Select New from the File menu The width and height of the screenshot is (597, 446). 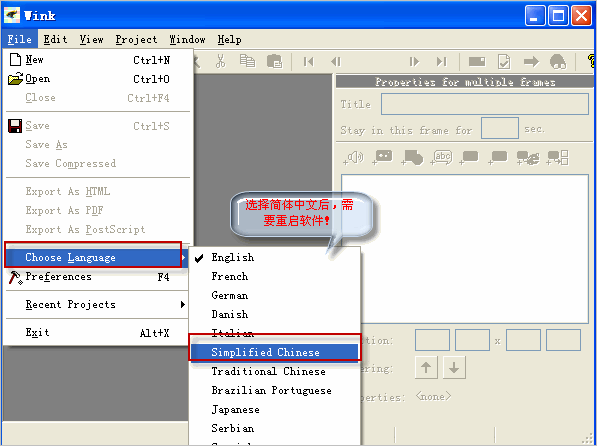coord(97,60)
